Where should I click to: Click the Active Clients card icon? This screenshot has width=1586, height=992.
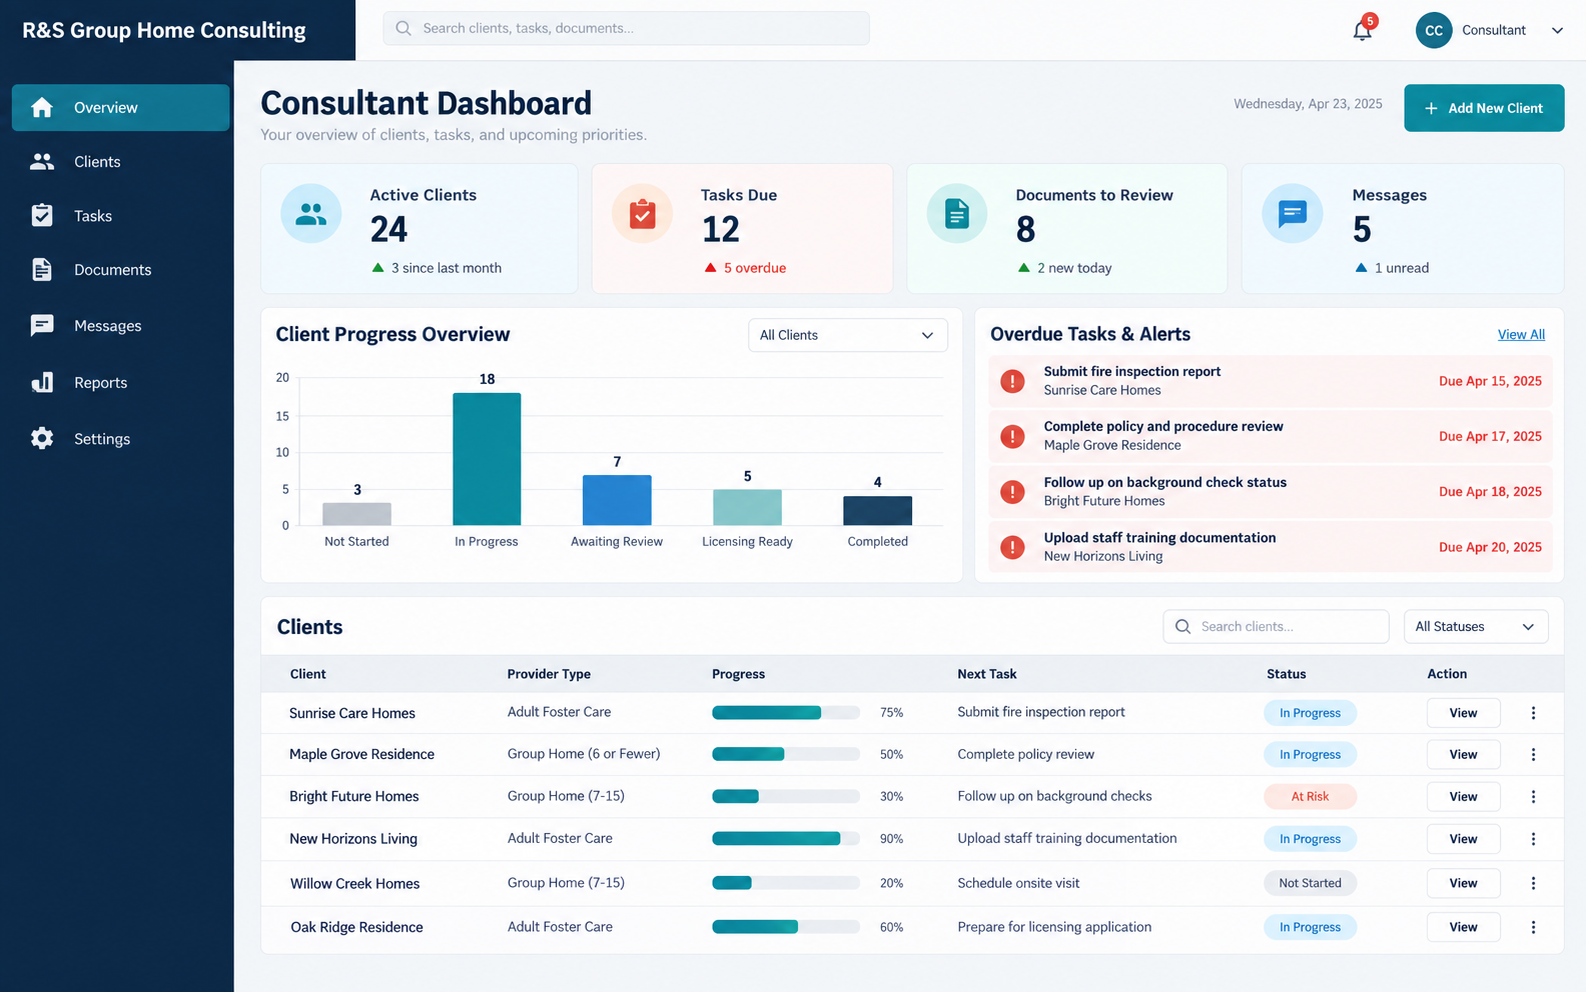[311, 213]
